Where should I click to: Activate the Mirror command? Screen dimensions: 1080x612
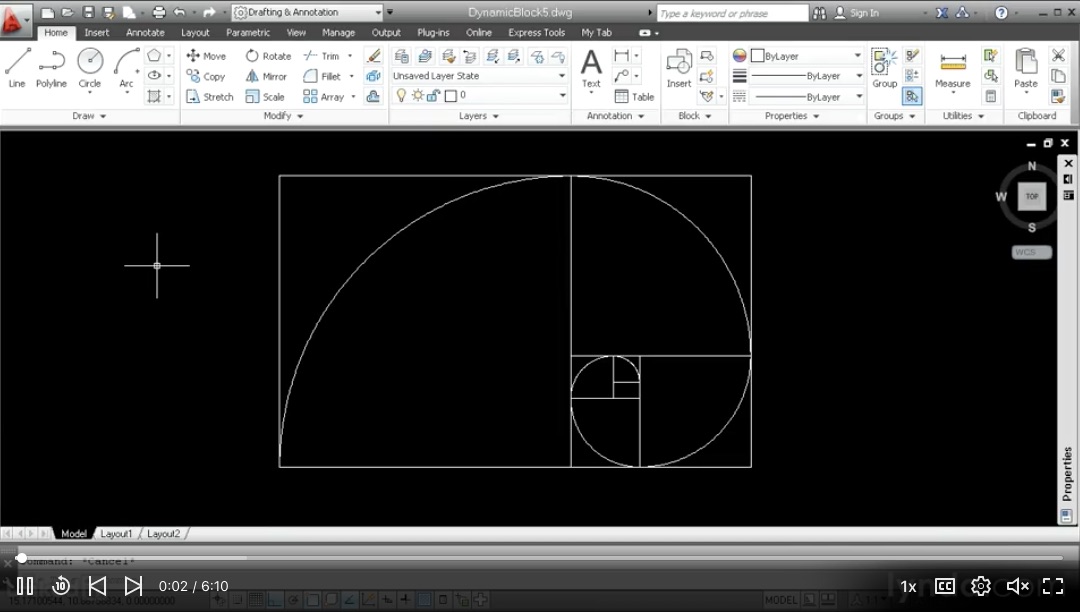tap(266, 76)
